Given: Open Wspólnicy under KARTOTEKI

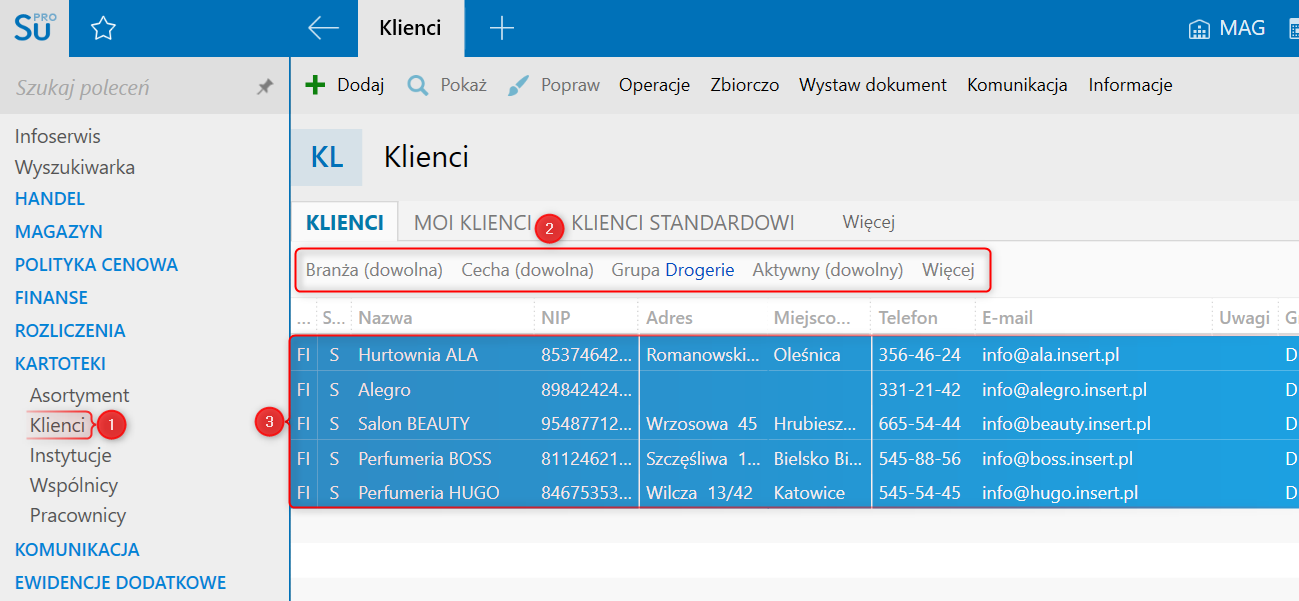Looking at the screenshot, I should pyautogui.click(x=74, y=485).
